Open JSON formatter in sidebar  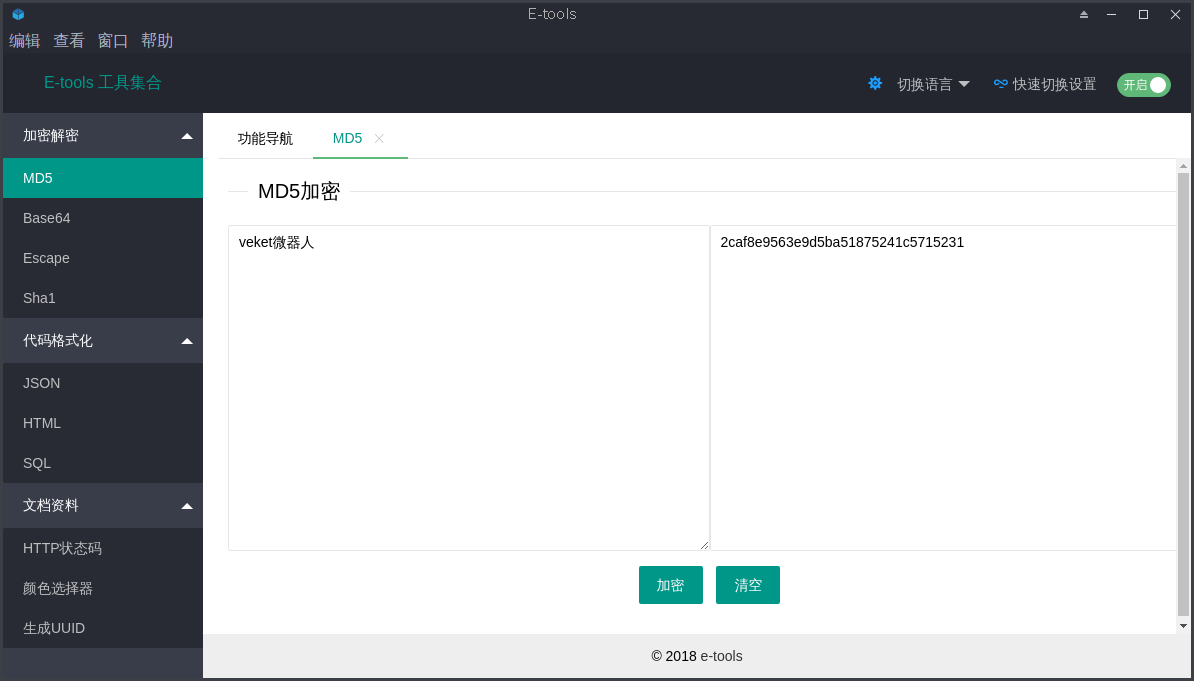(103, 383)
